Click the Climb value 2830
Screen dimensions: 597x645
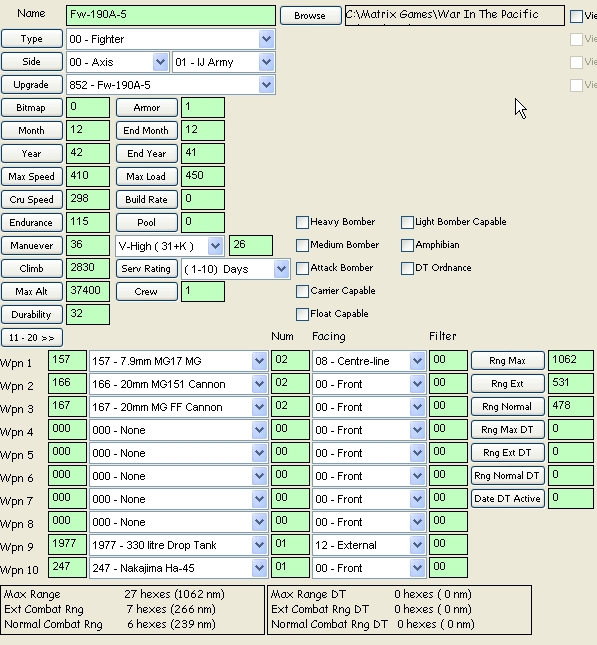[88, 269]
